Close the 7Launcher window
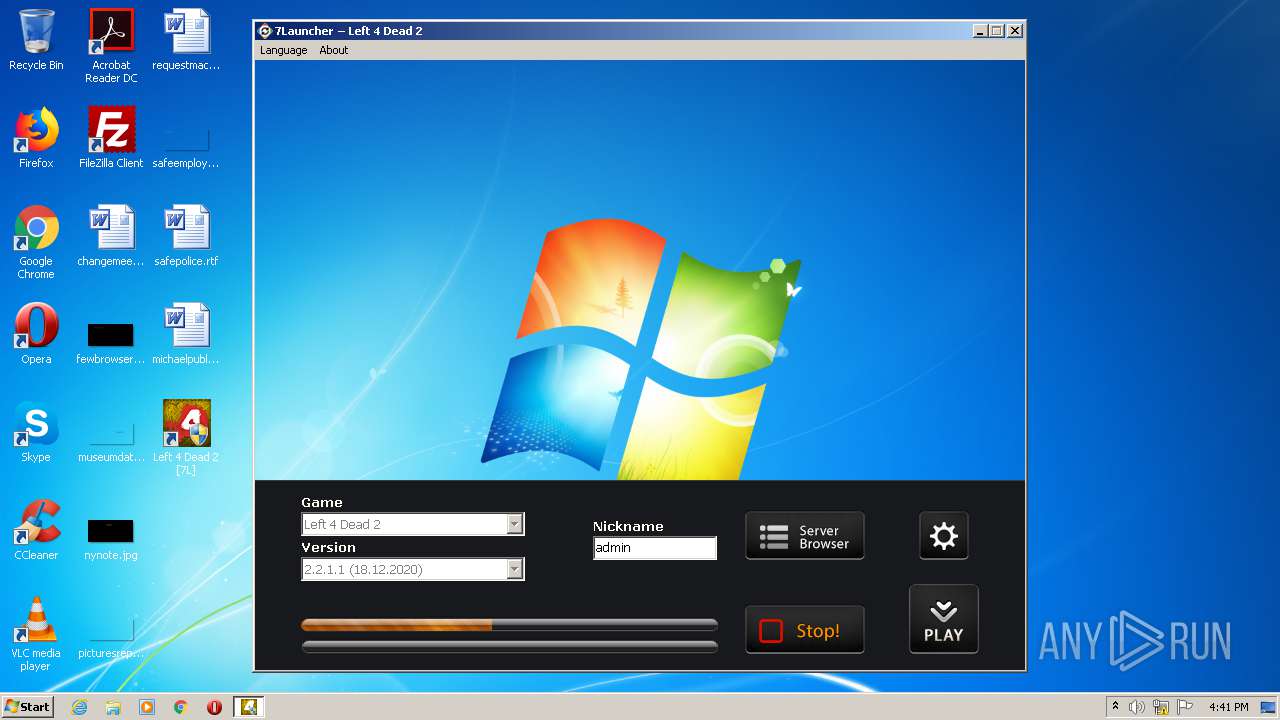 click(x=1014, y=31)
